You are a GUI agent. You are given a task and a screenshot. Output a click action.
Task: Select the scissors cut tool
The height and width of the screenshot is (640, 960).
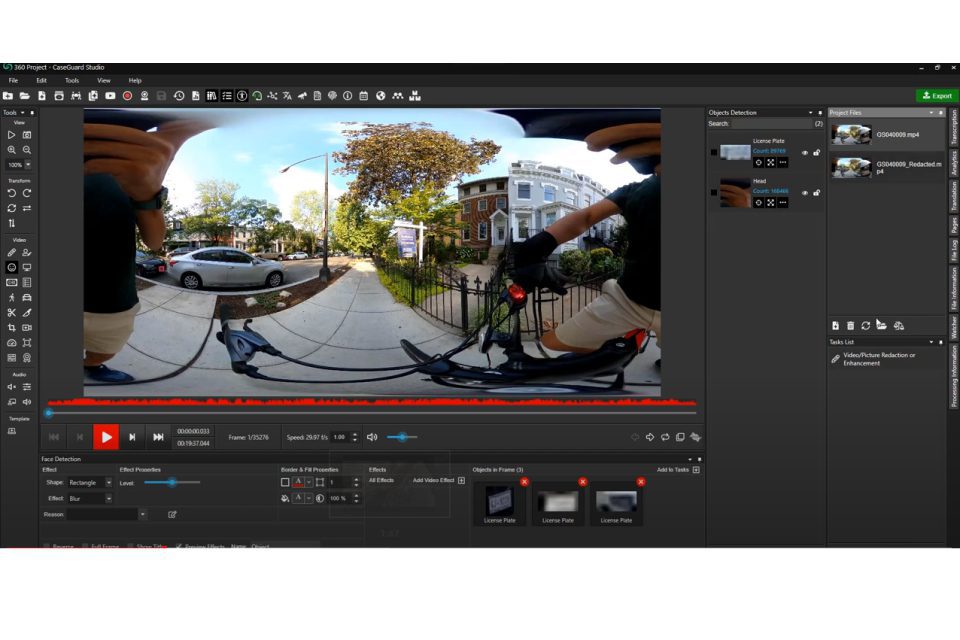coord(12,312)
